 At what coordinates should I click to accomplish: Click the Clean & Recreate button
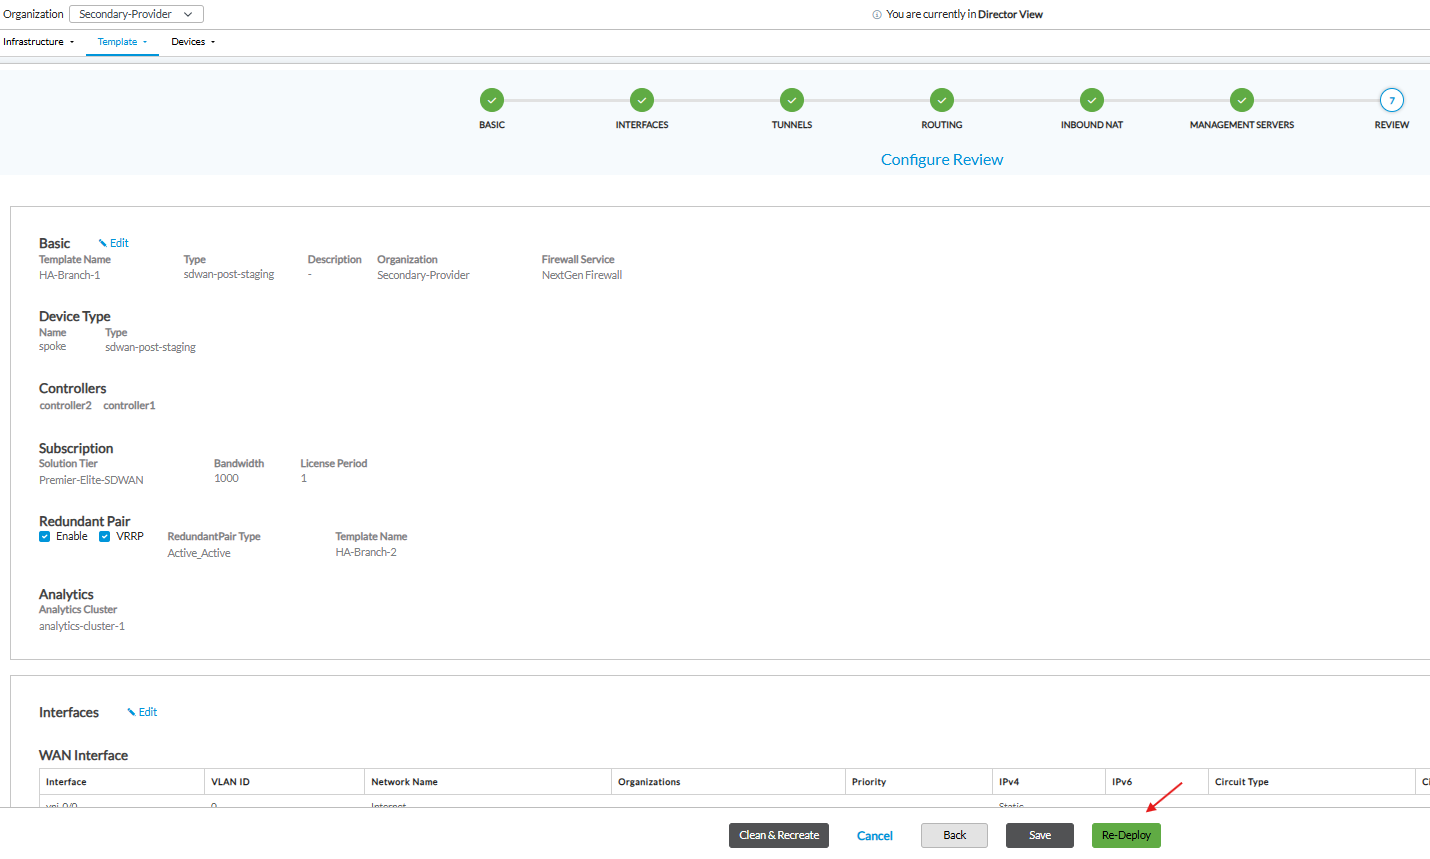pyautogui.click(x=779, y=835)
